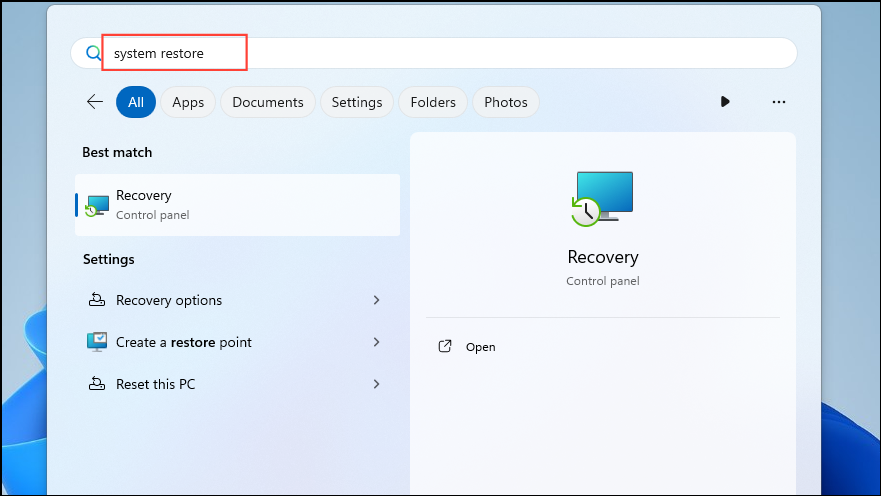
Task: Click the Reset this PC icon
Action: (x=97, y=384)
